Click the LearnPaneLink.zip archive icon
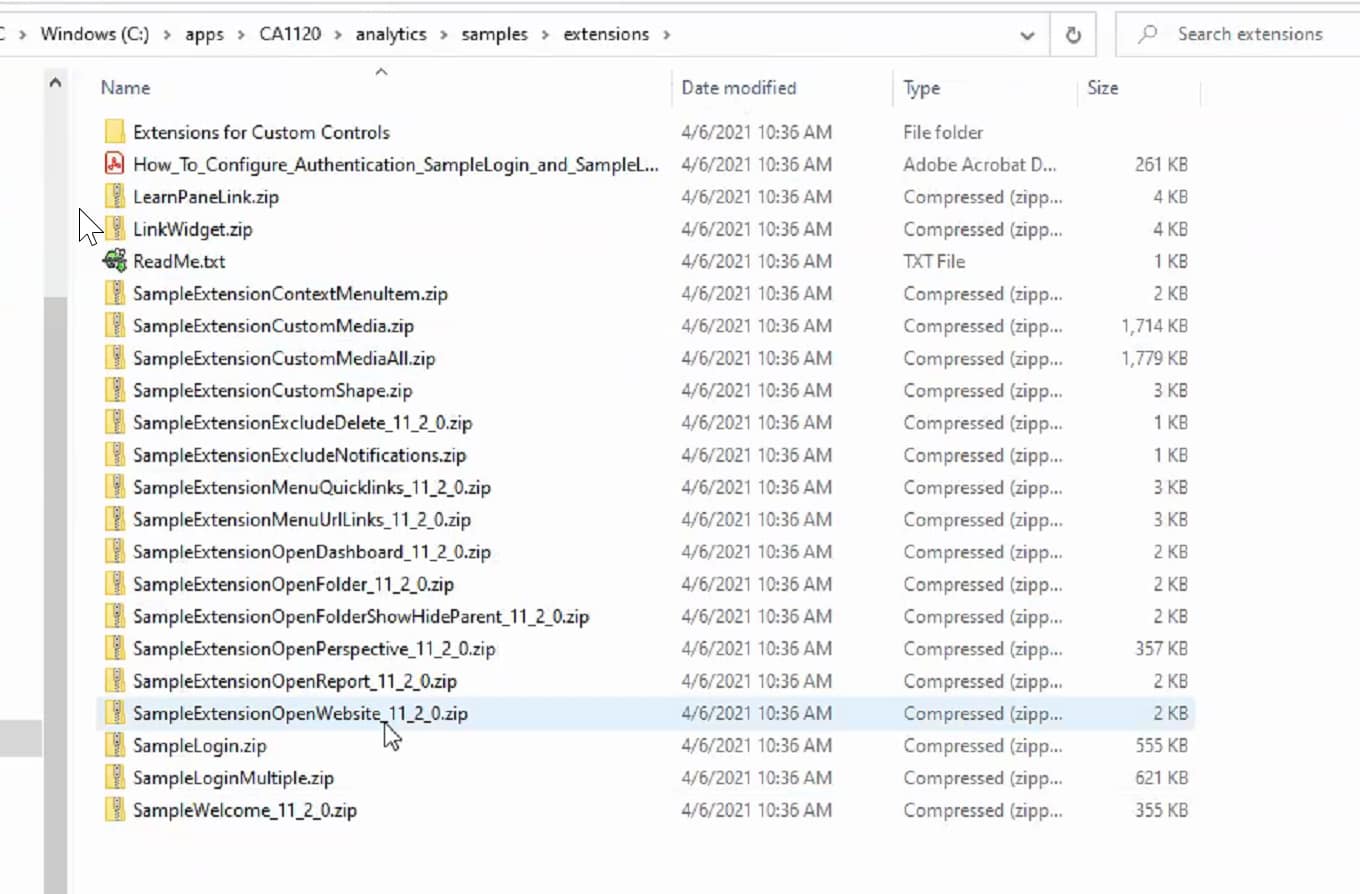Image resolution: width=1360 pixels, height=894 pixels. (115, 197)
